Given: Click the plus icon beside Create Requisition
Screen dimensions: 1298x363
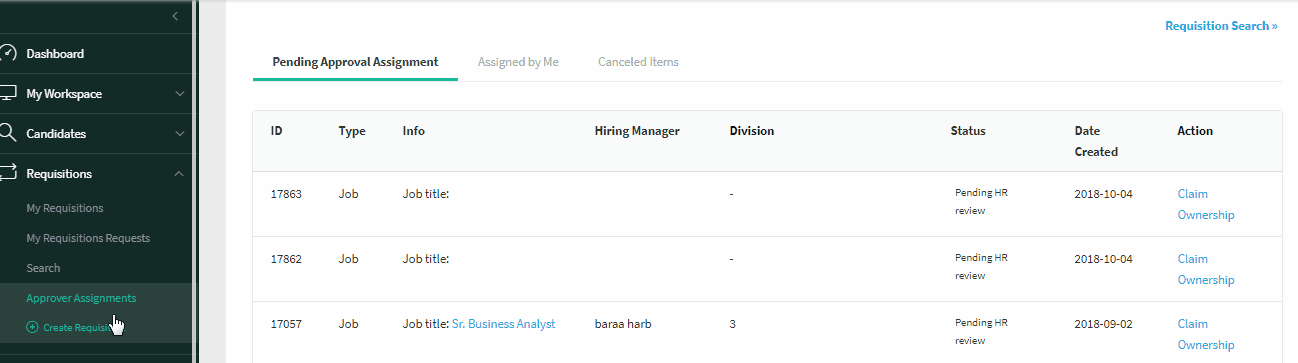Looking at the screenshot, I should click(32, 328).
